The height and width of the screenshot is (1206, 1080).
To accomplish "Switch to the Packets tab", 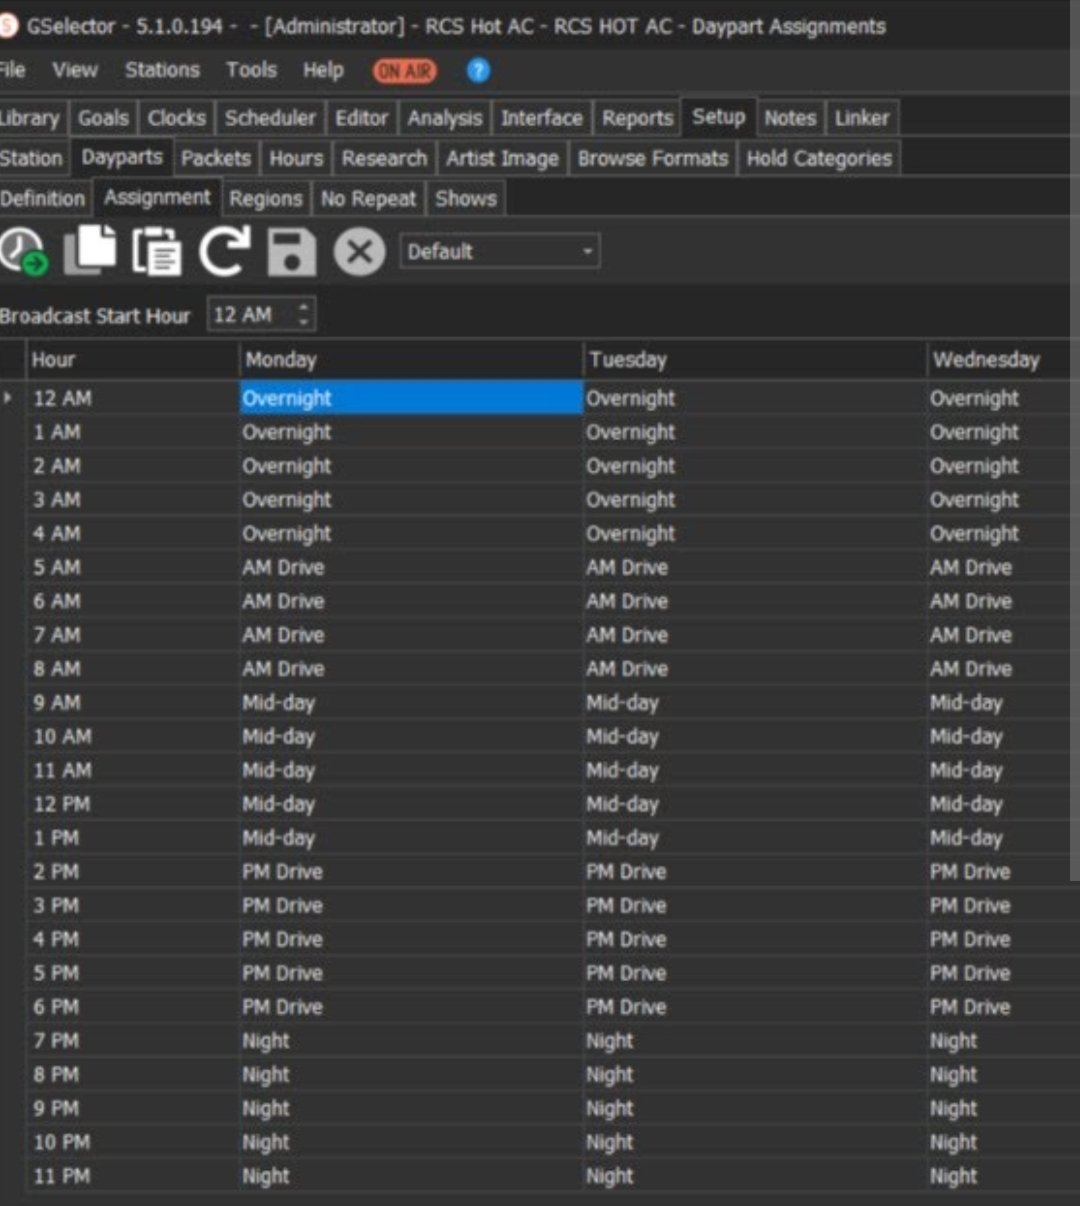I will click(x=216, y=158).
